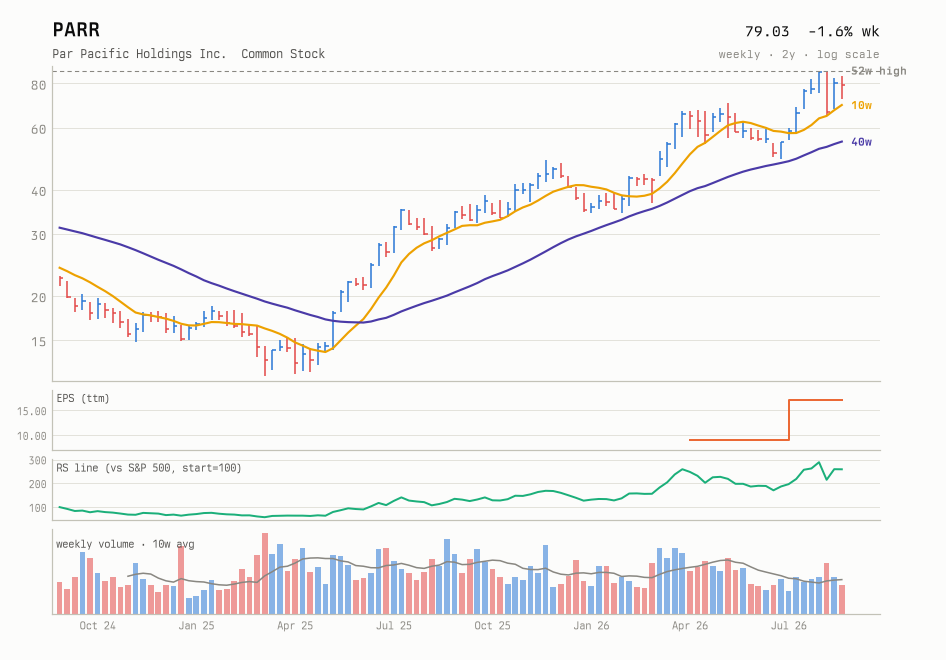The height and width of the screenshot is (660, 946).
Task: Click the 200 RS axis label
Action: tap(37, 484)
